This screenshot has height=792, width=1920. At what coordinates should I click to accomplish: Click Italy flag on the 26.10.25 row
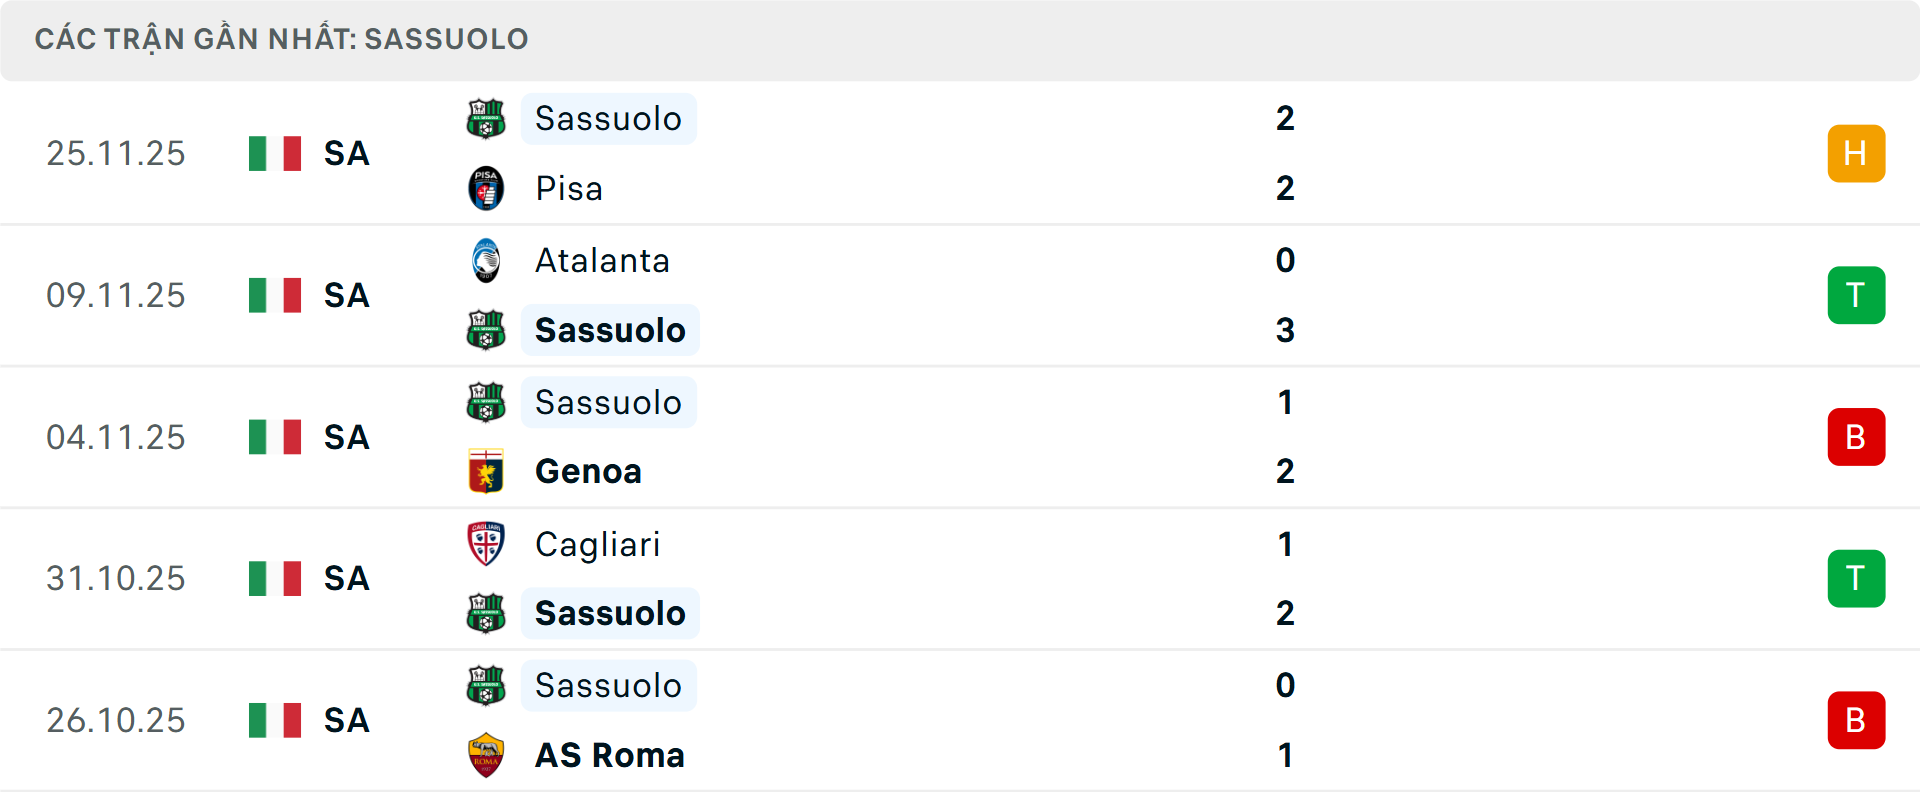pos(275,720)
